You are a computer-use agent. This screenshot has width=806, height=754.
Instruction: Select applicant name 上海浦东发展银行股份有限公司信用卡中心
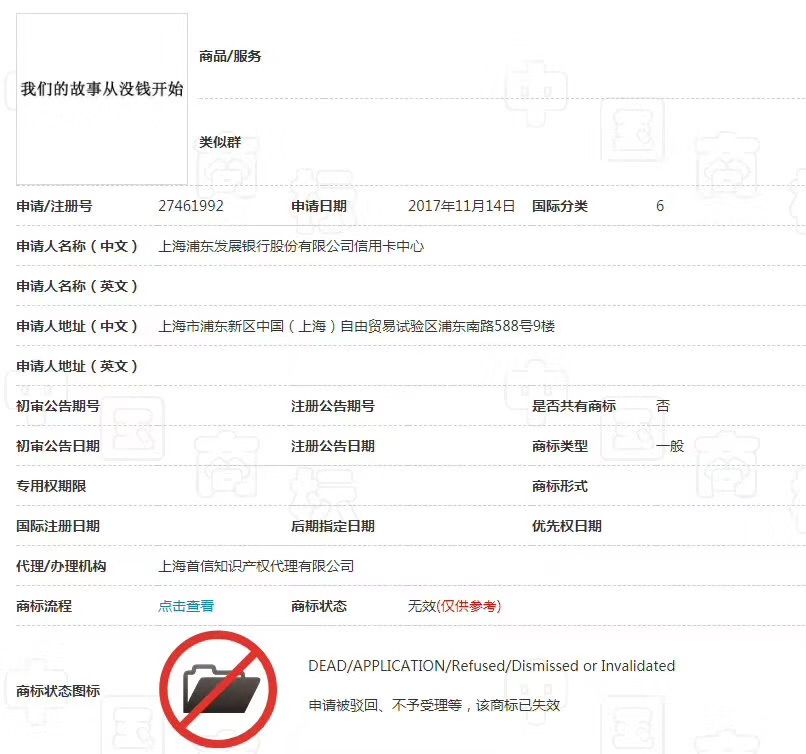(x=291, y=246)
